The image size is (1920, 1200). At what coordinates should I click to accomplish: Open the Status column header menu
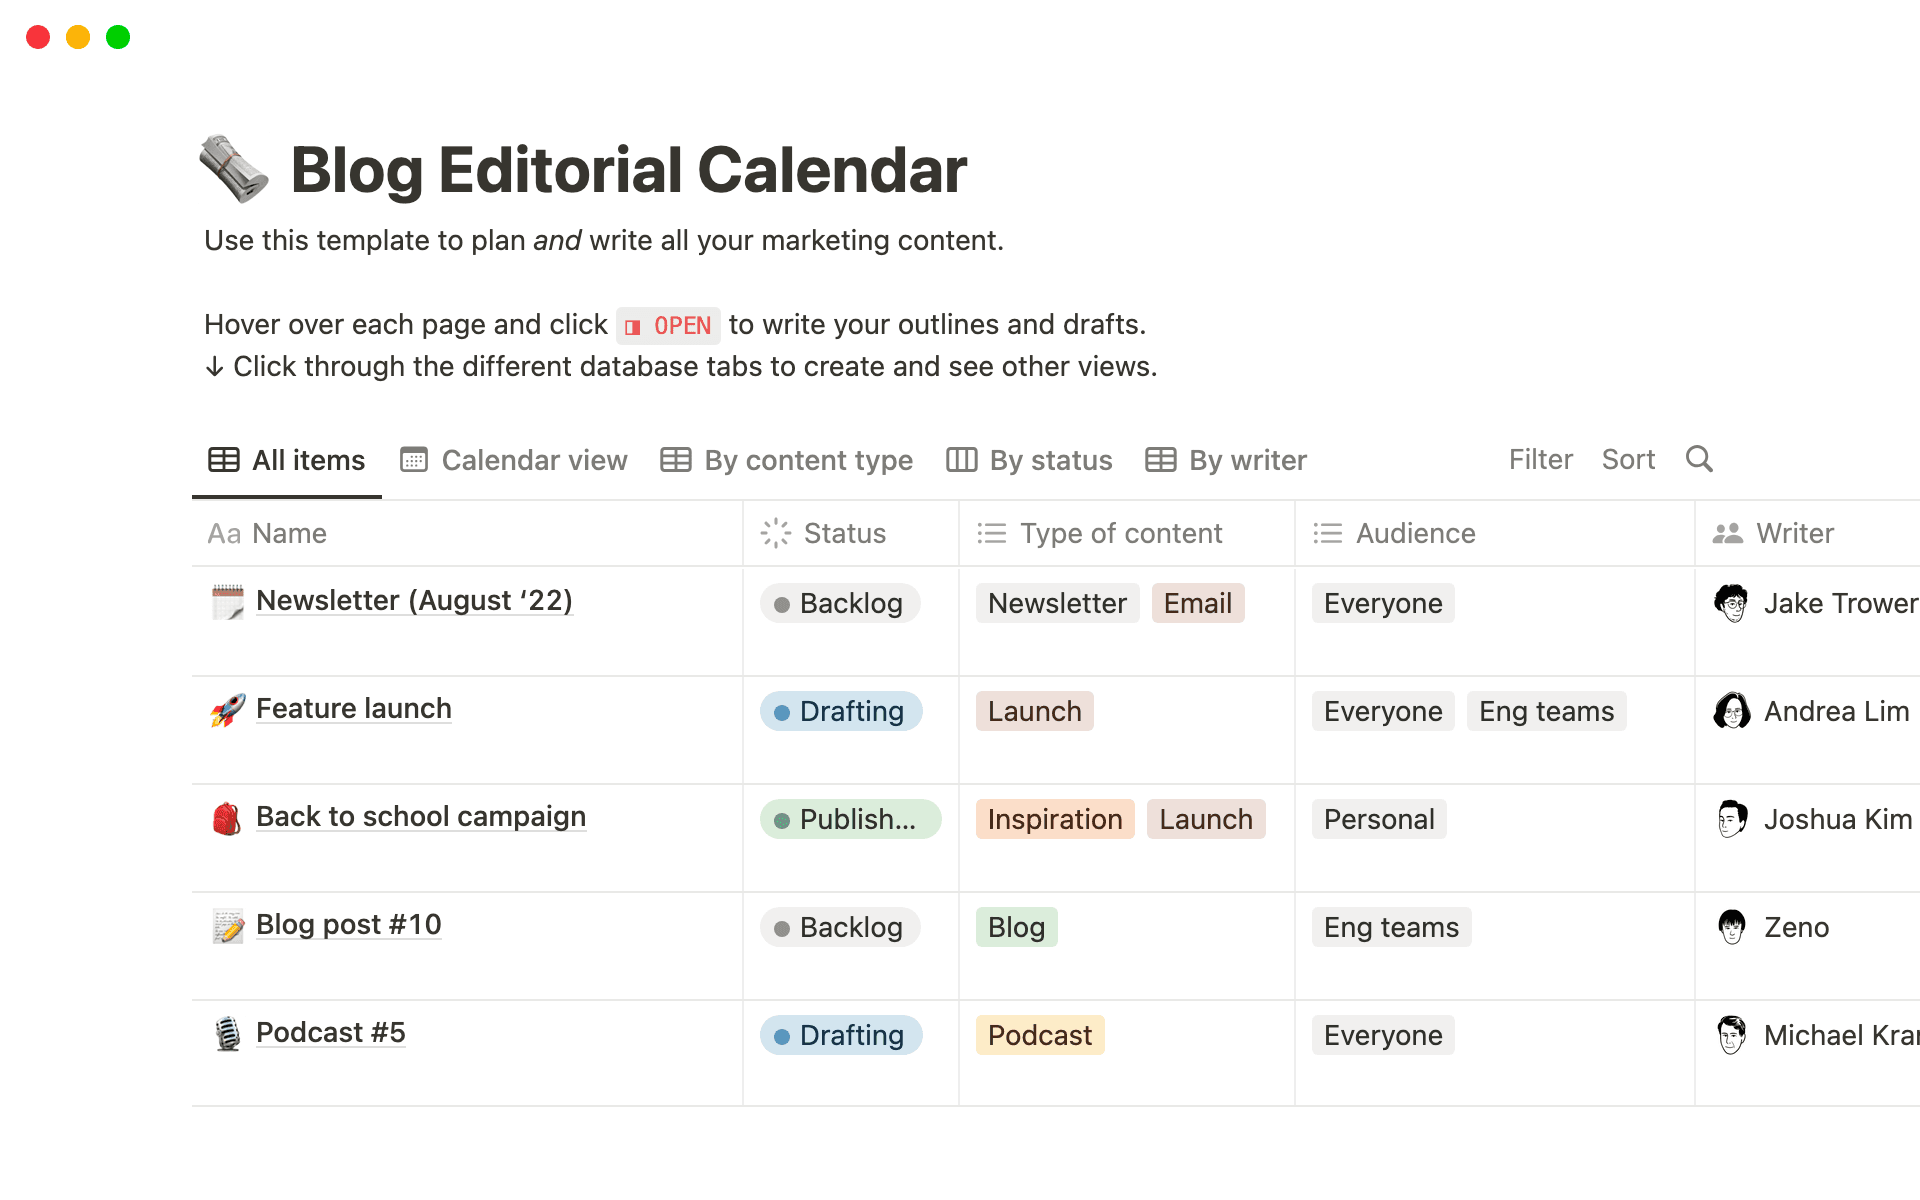(x=844, y=533)
